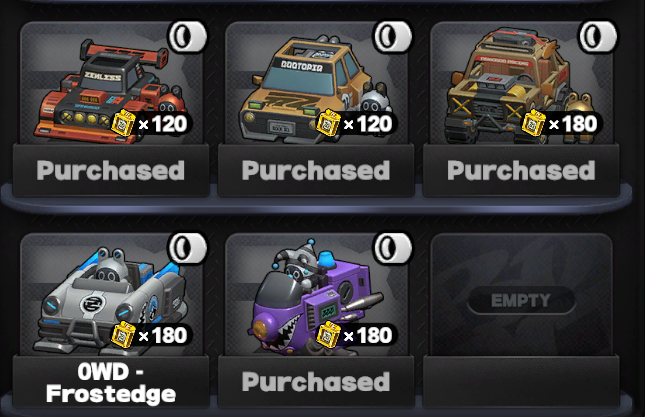This screenshot has width=645, height=417.
Task: Click the gold fuel can icon on the brown truck
Action: click(534, 123)
